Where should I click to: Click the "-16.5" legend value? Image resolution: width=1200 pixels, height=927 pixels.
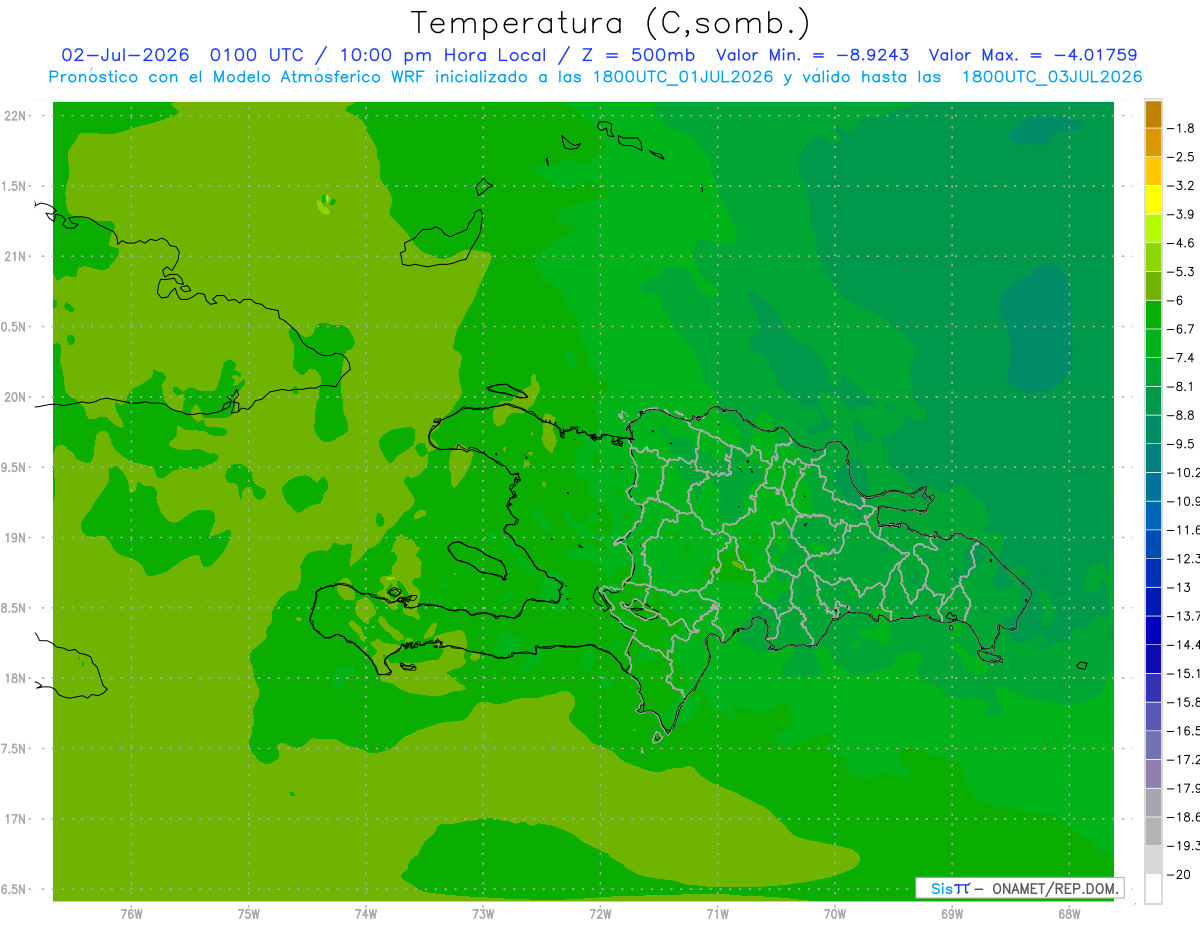(x=1183, y=731)
